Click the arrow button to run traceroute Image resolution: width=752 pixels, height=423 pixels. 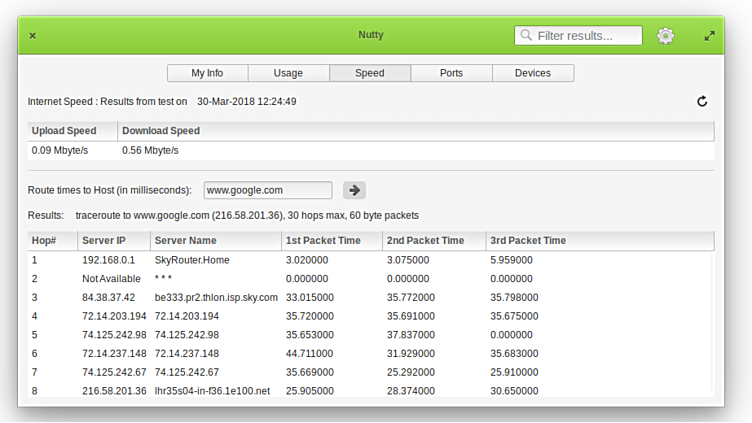coord(354,190)
